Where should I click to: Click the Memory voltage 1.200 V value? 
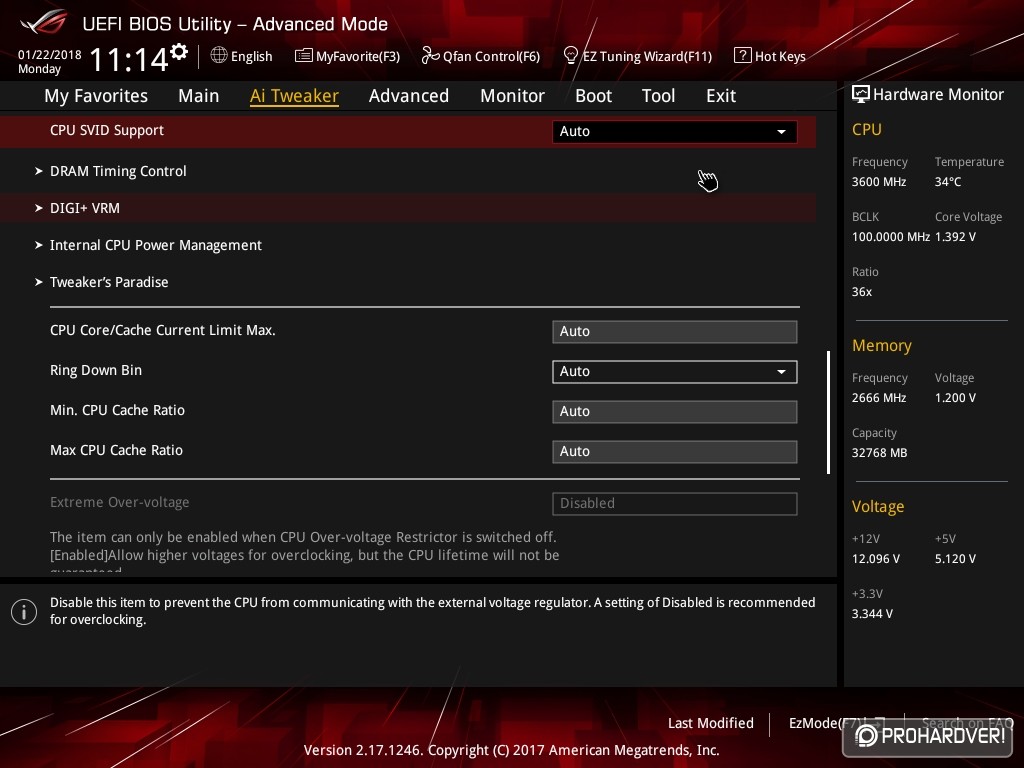point(955,398)
